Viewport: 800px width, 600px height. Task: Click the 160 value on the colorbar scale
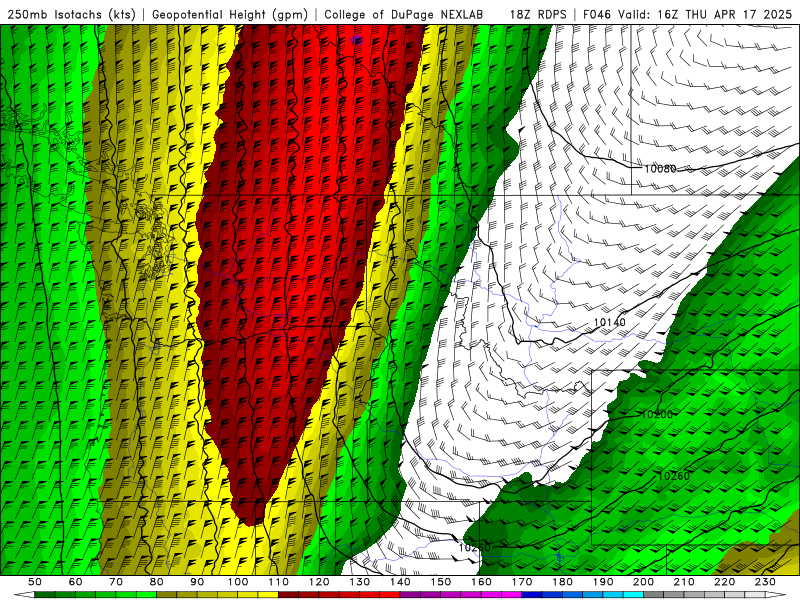[x=482, y=582]
